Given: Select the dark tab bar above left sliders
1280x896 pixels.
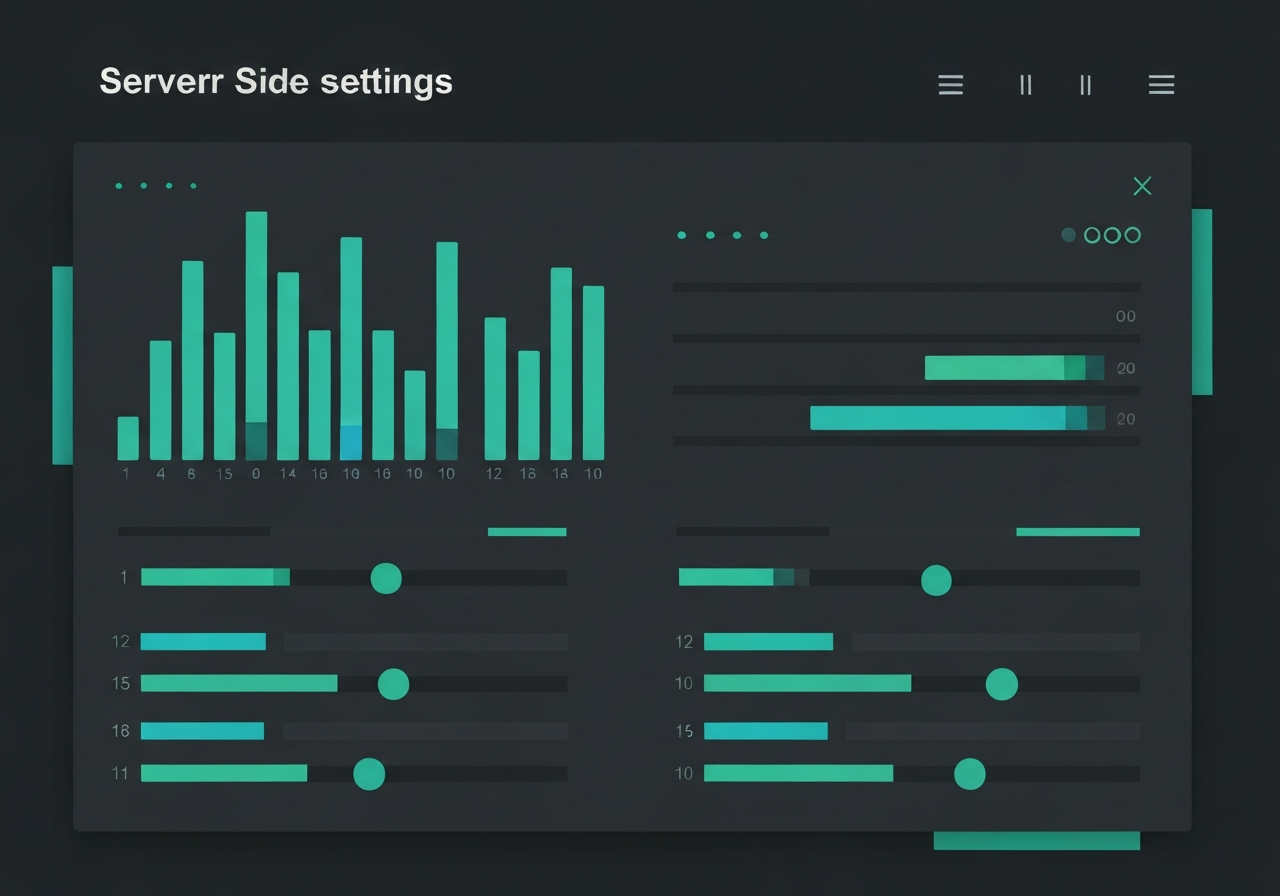Looking at the screenshot, I should pos(194,532).
